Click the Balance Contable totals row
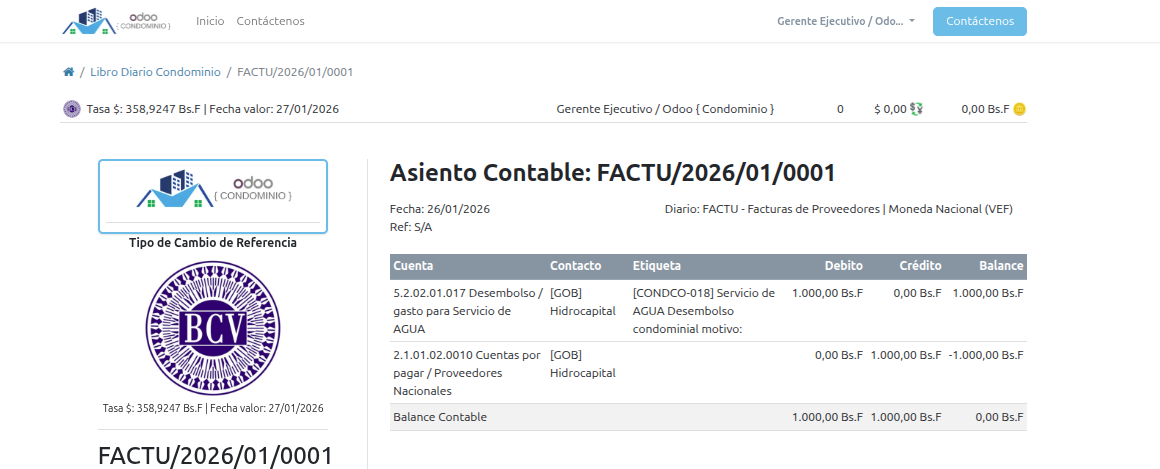Viewport: 1160px width, 469px height. (x=440, y=417)
